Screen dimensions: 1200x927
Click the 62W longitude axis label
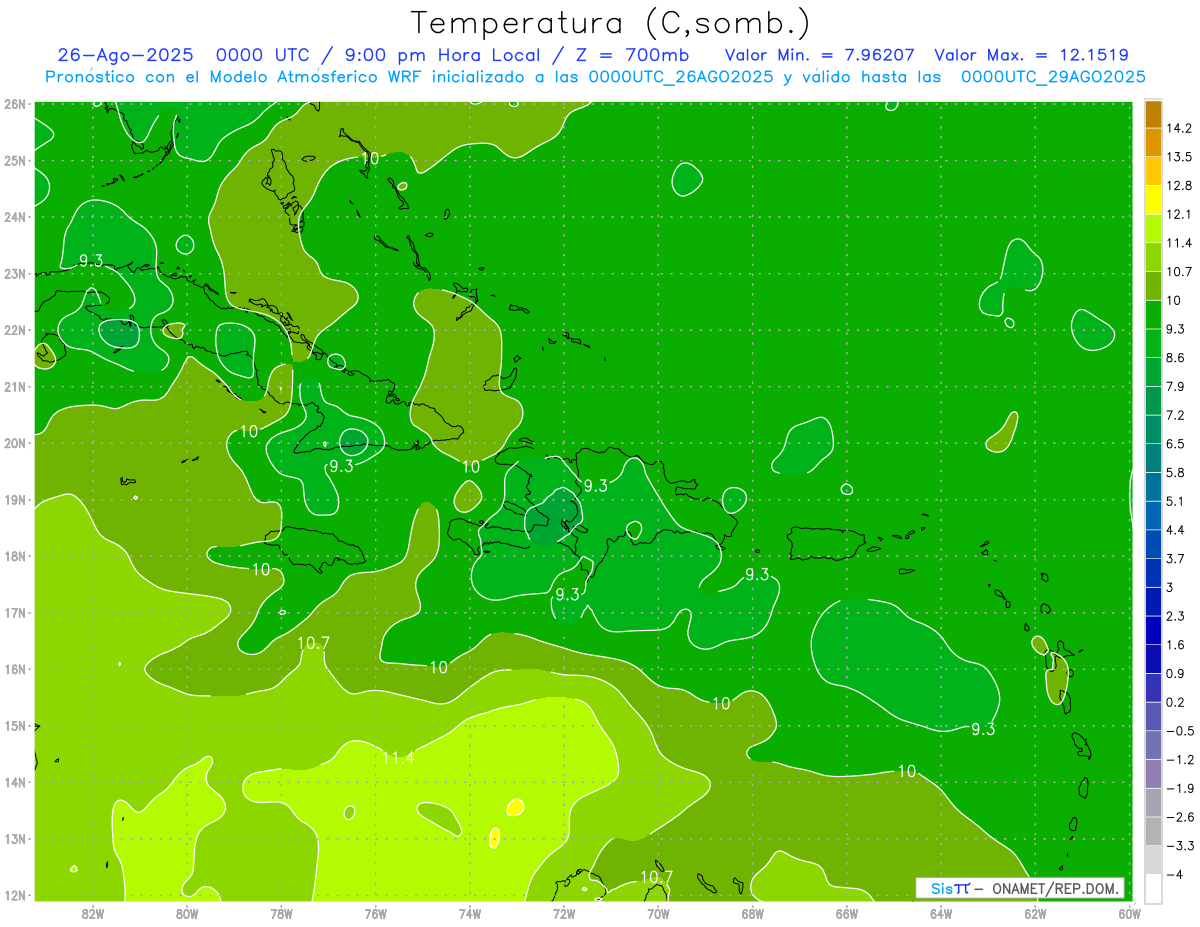click(1035, 912)
